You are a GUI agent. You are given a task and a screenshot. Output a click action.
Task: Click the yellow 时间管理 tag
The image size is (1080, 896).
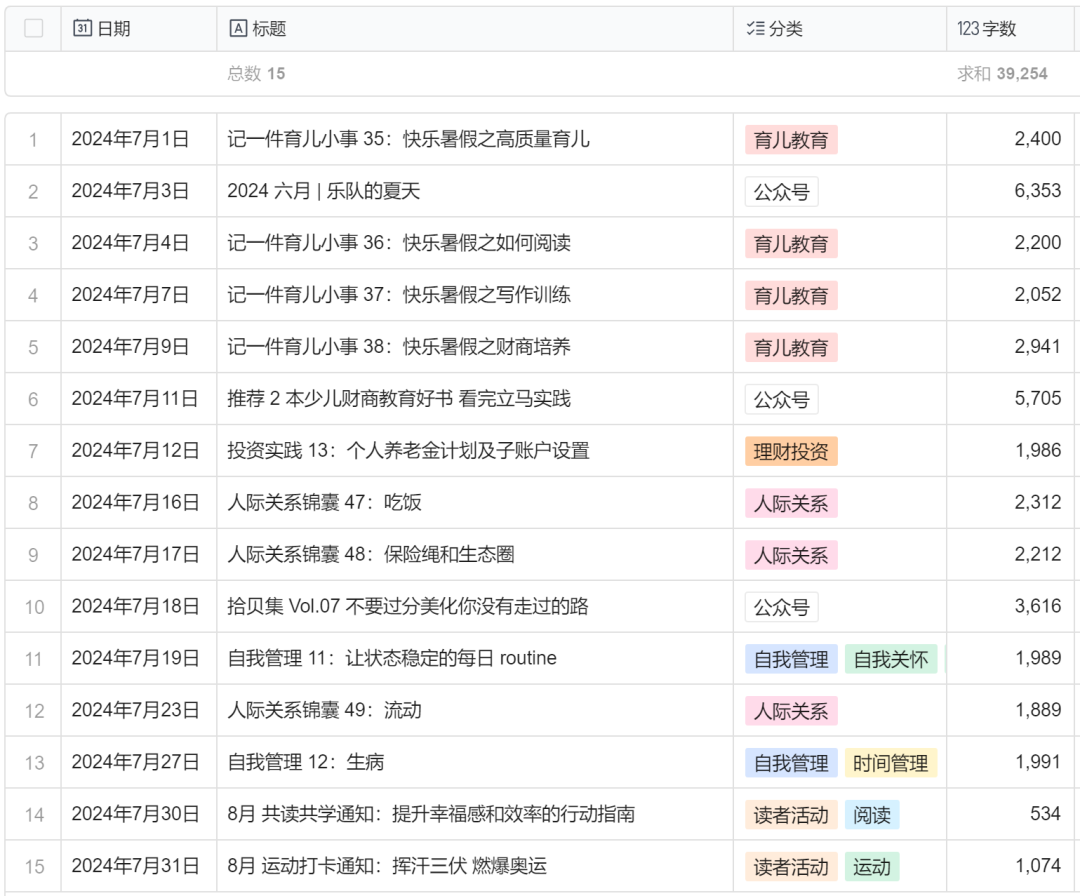891,763
